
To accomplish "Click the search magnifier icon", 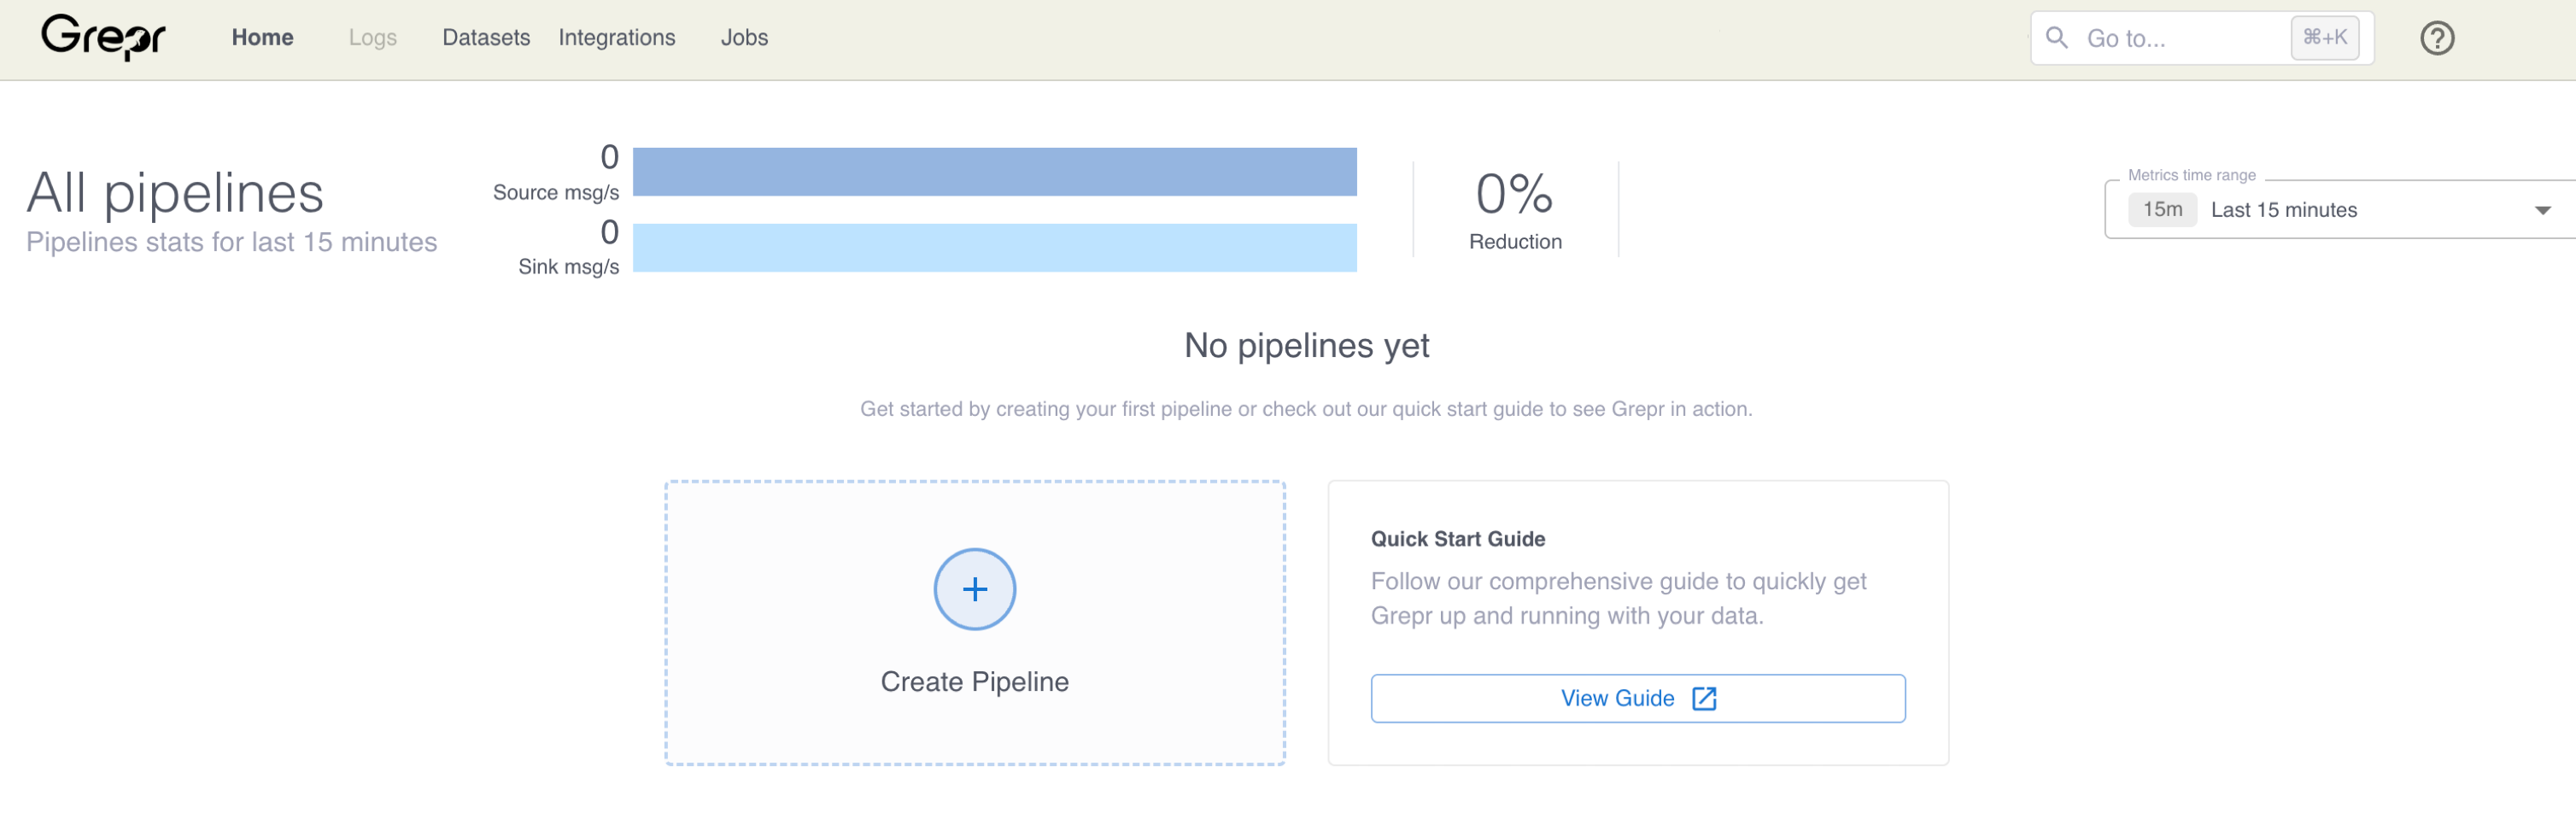I will pyautogui.click(x=2056, y=38).
